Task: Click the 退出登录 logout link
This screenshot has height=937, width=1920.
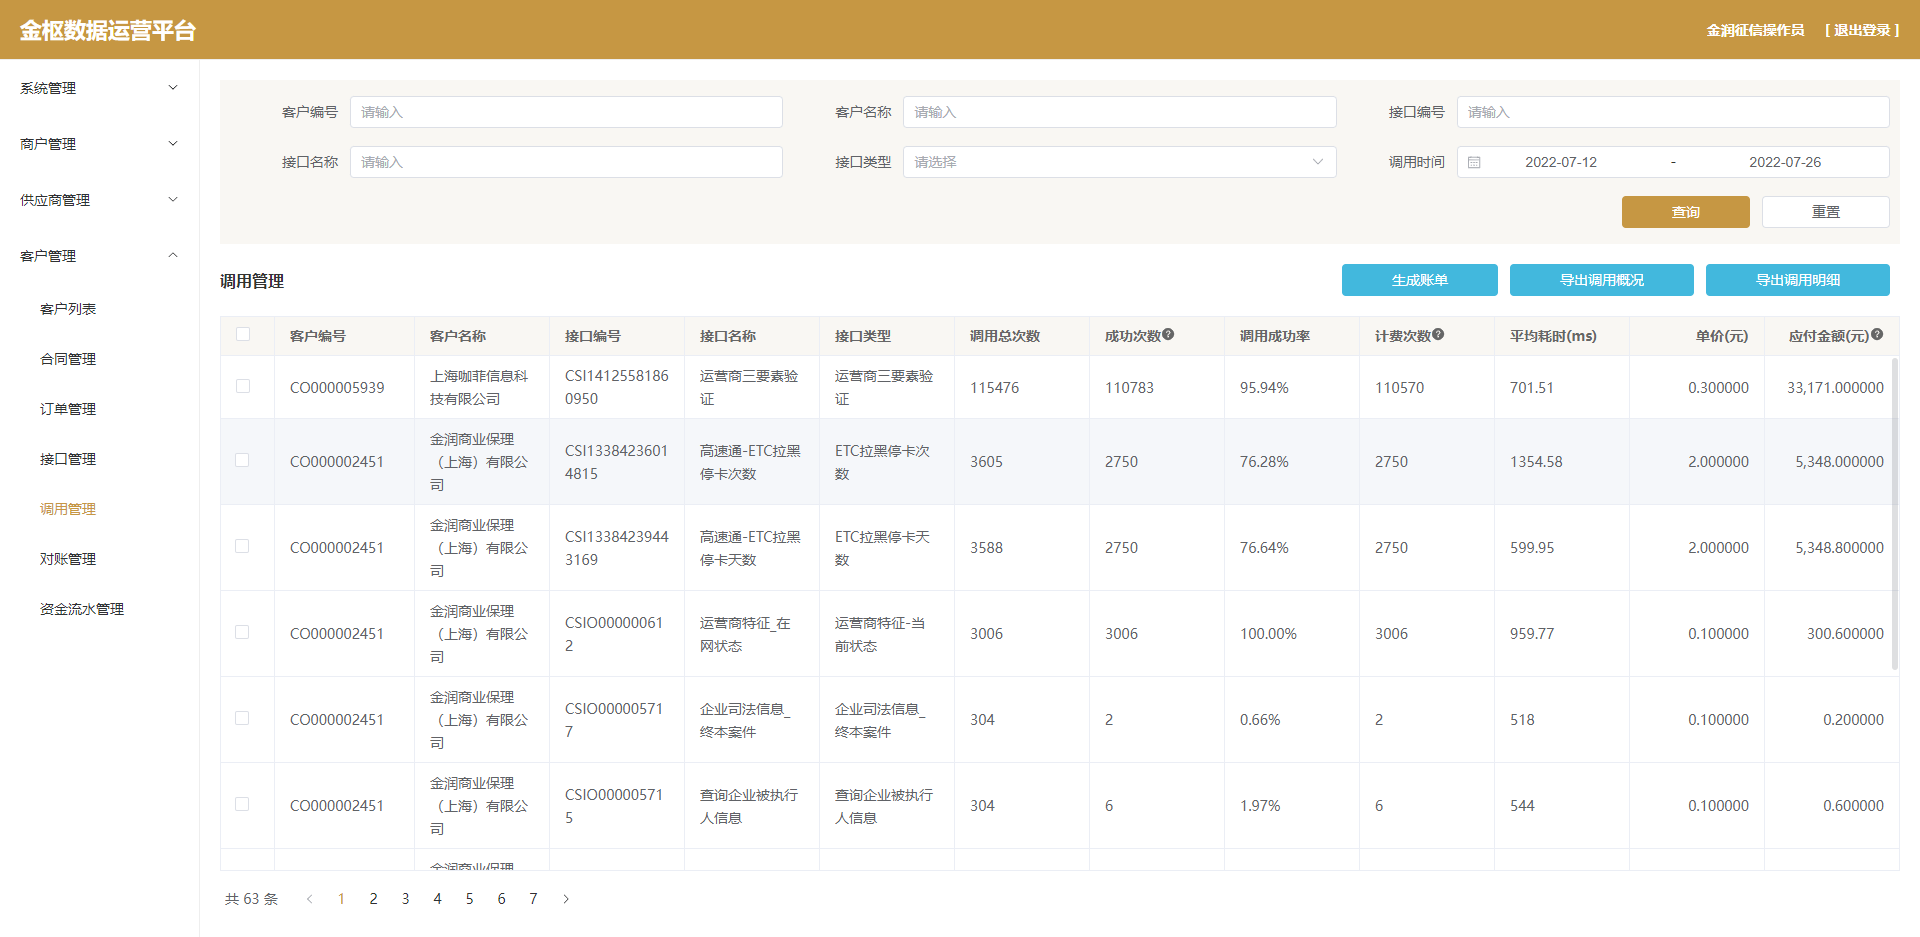Action: pos(1862,30)
